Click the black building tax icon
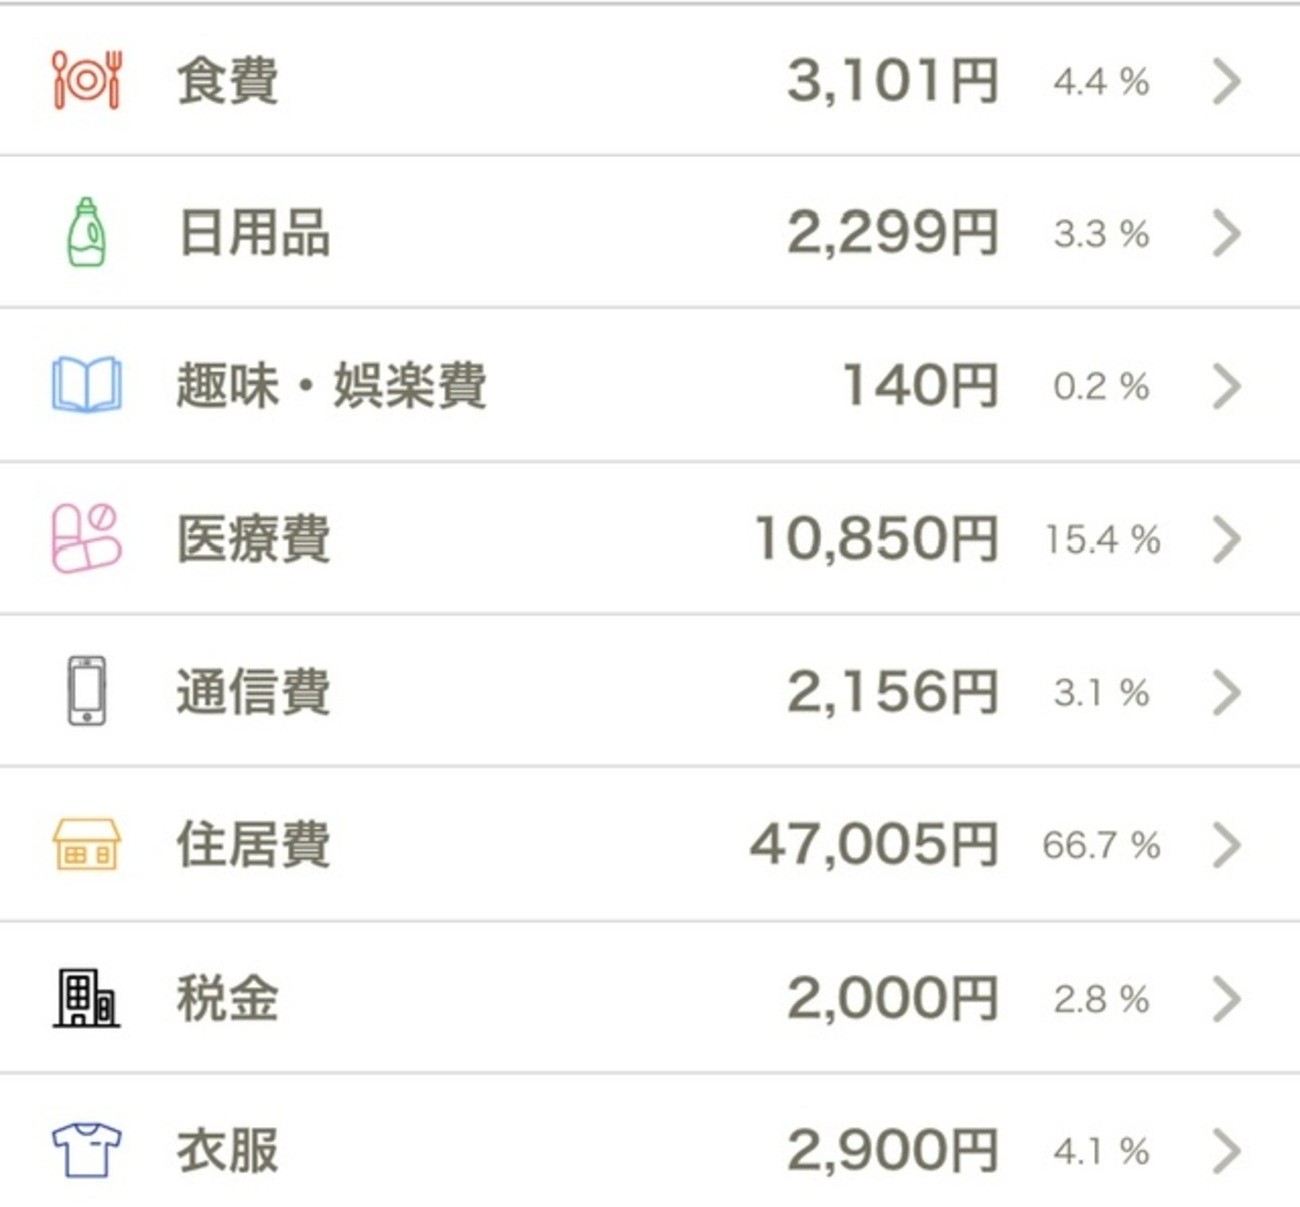This screenshot has height=1207, width=1300. [x=87, y=998]
